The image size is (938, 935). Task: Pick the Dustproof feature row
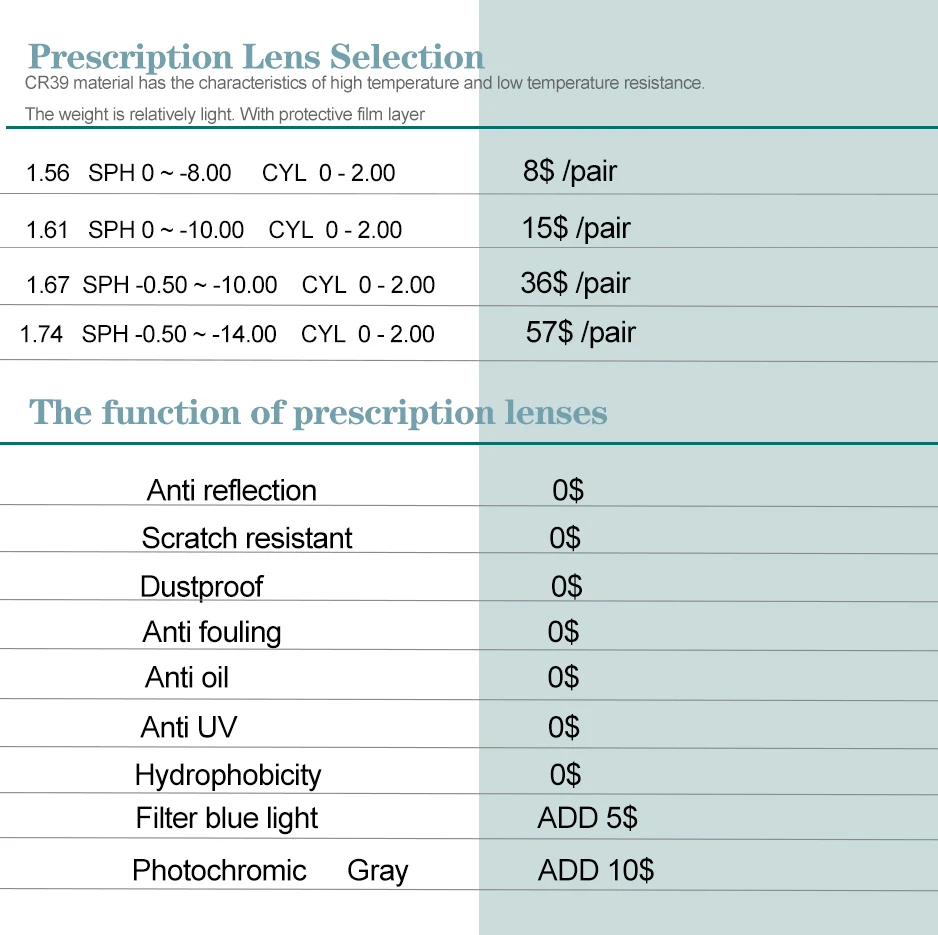[201, 586]
